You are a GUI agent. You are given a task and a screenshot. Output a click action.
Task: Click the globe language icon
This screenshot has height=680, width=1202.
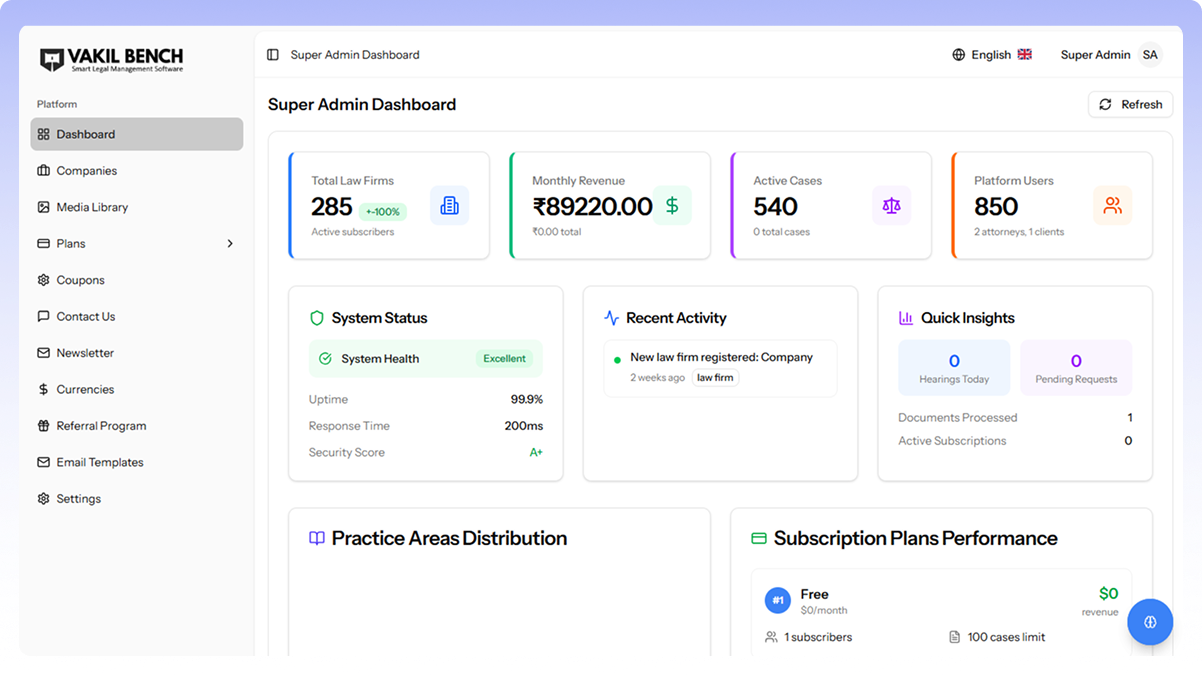[x=959, y=55]
